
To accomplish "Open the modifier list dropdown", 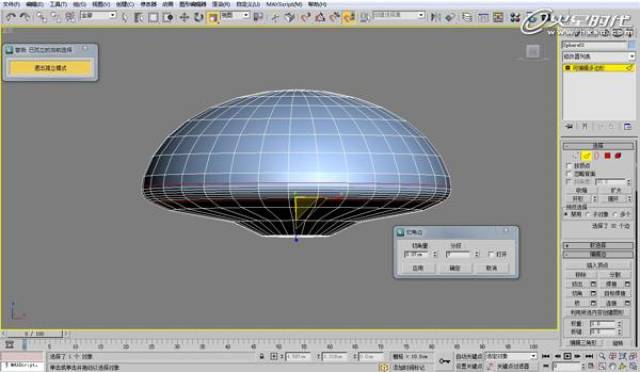I will coord(598,56).
